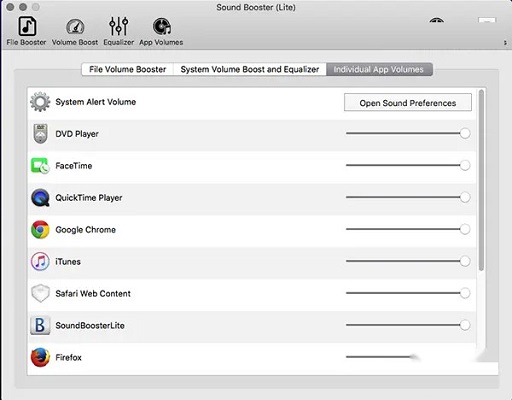Switch to File Volume Booster tab
512x400 pixels.
(128, 69)
